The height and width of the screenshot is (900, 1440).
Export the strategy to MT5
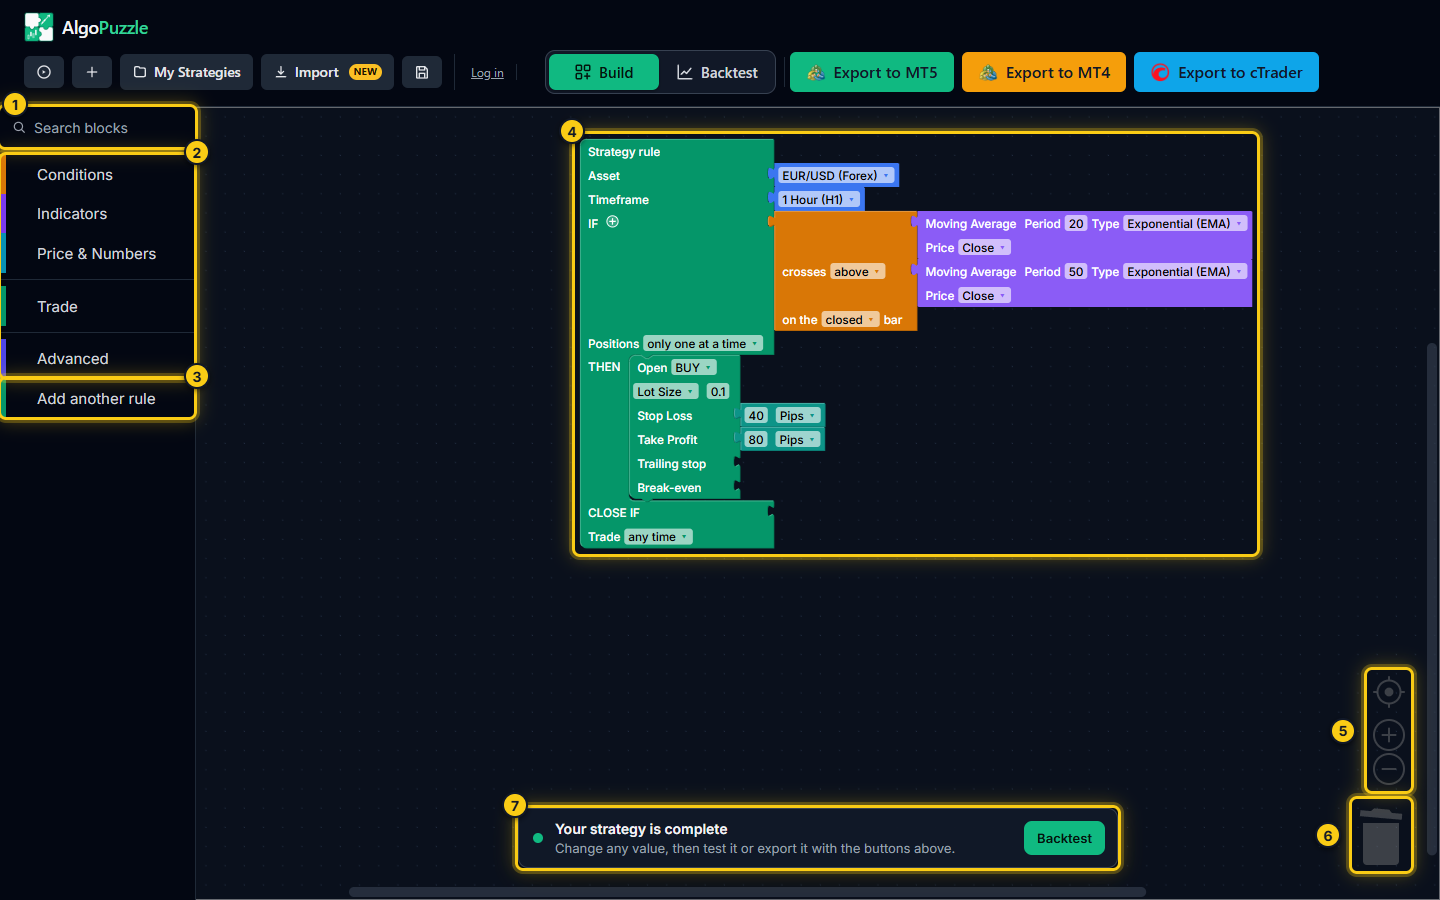(872, 72)
